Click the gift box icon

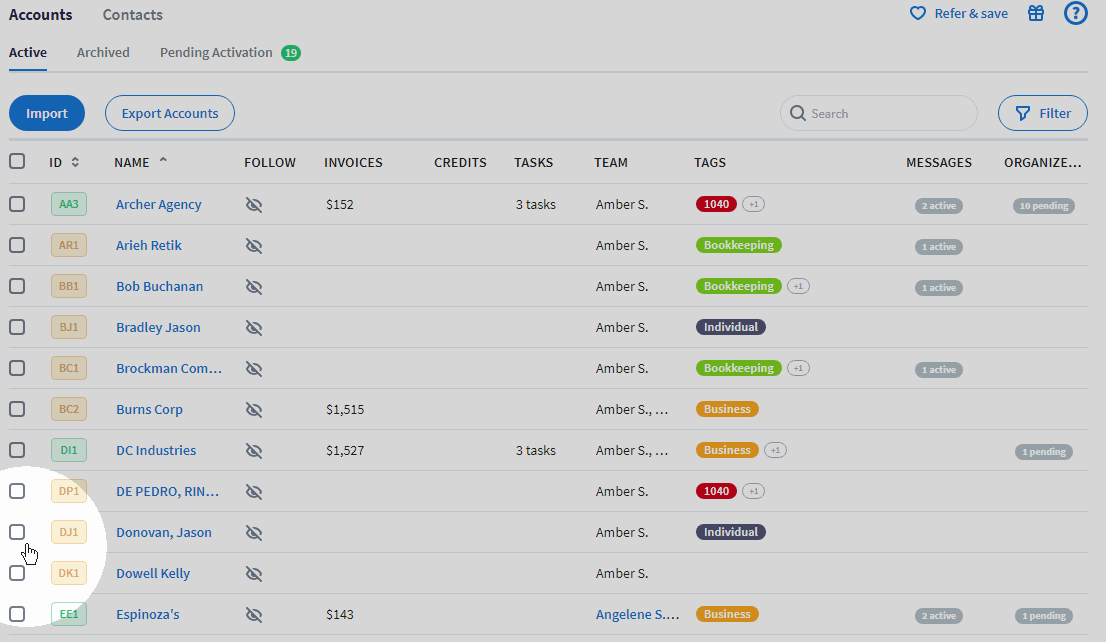(x=1036, y=14)
